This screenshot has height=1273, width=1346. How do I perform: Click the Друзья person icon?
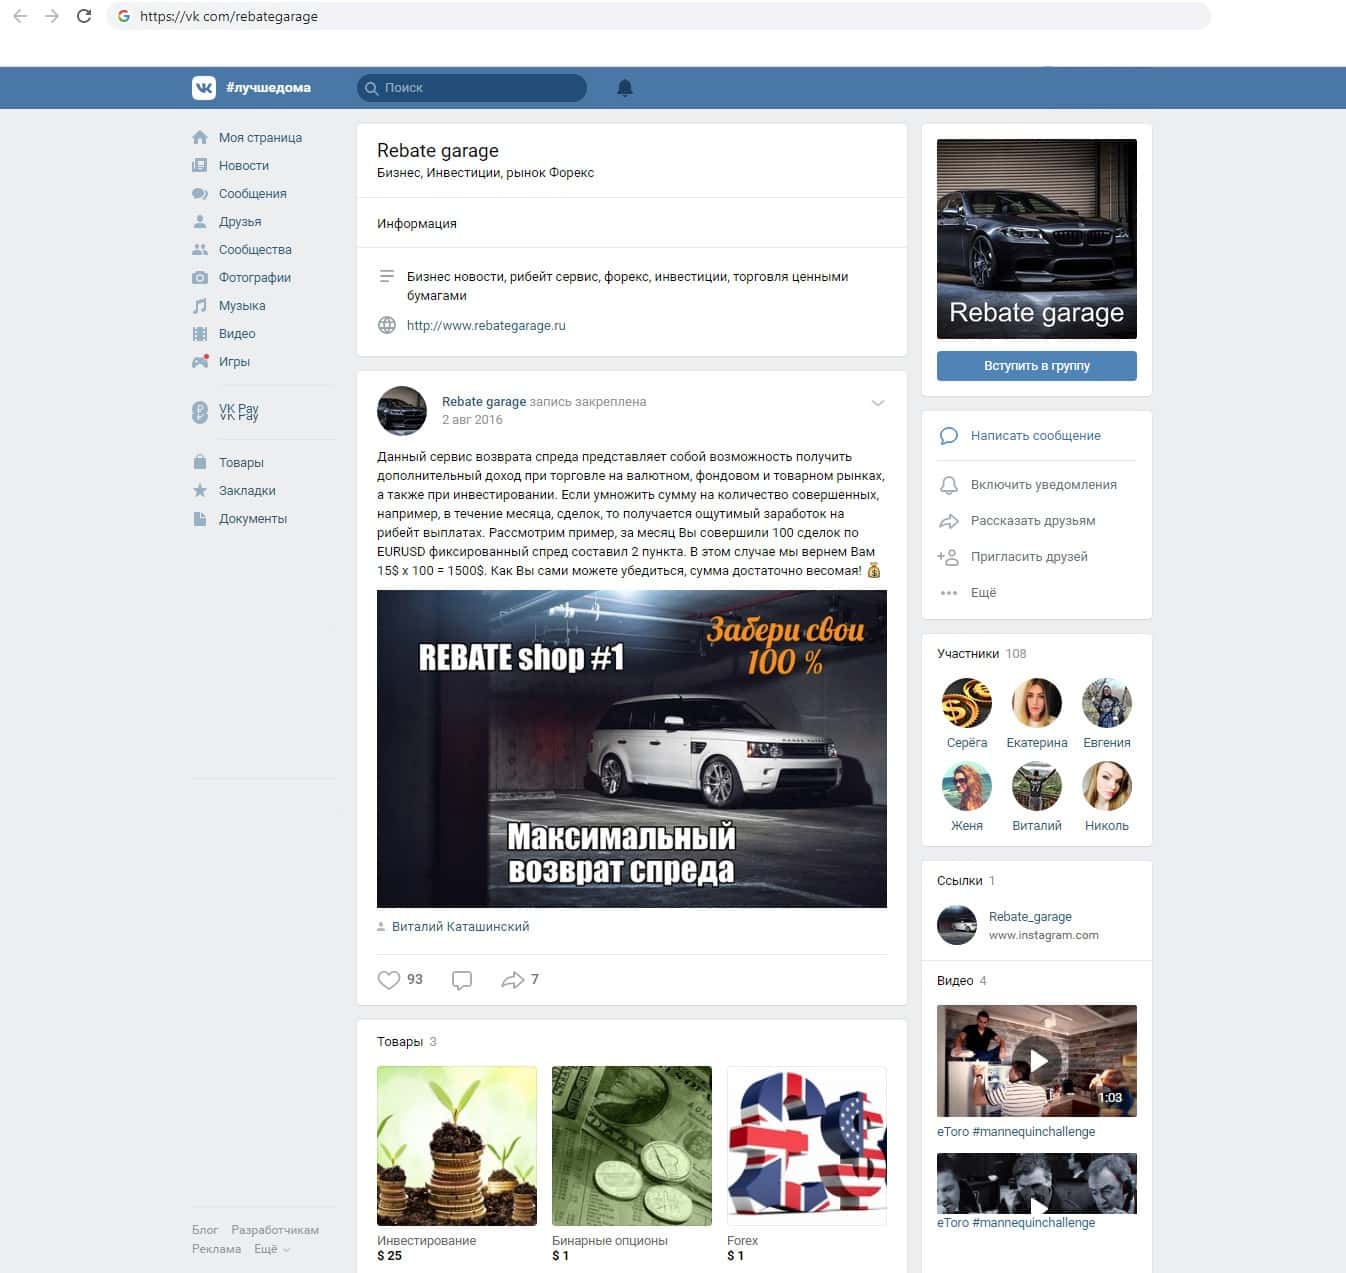pyautogui.click(x=200, y=222)
